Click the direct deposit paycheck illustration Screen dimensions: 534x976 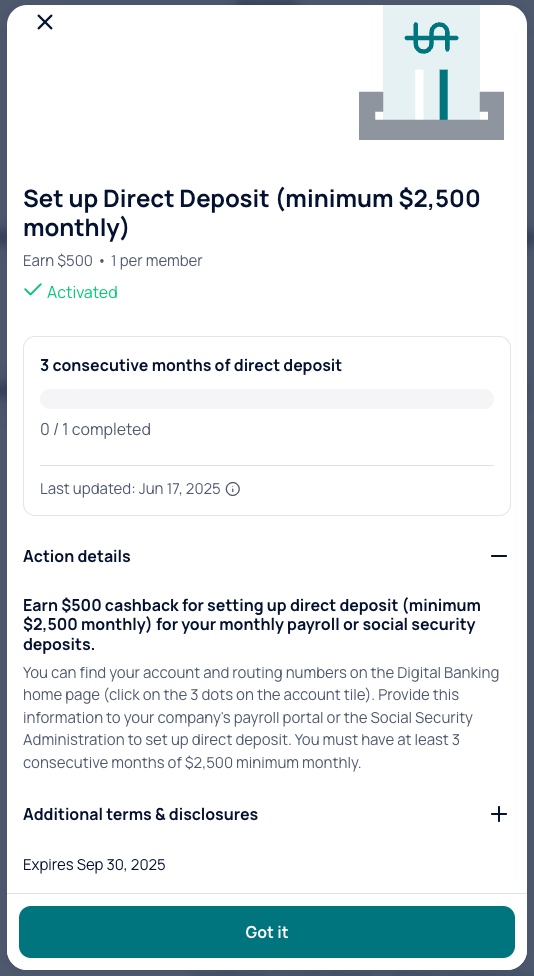(431, 73)
